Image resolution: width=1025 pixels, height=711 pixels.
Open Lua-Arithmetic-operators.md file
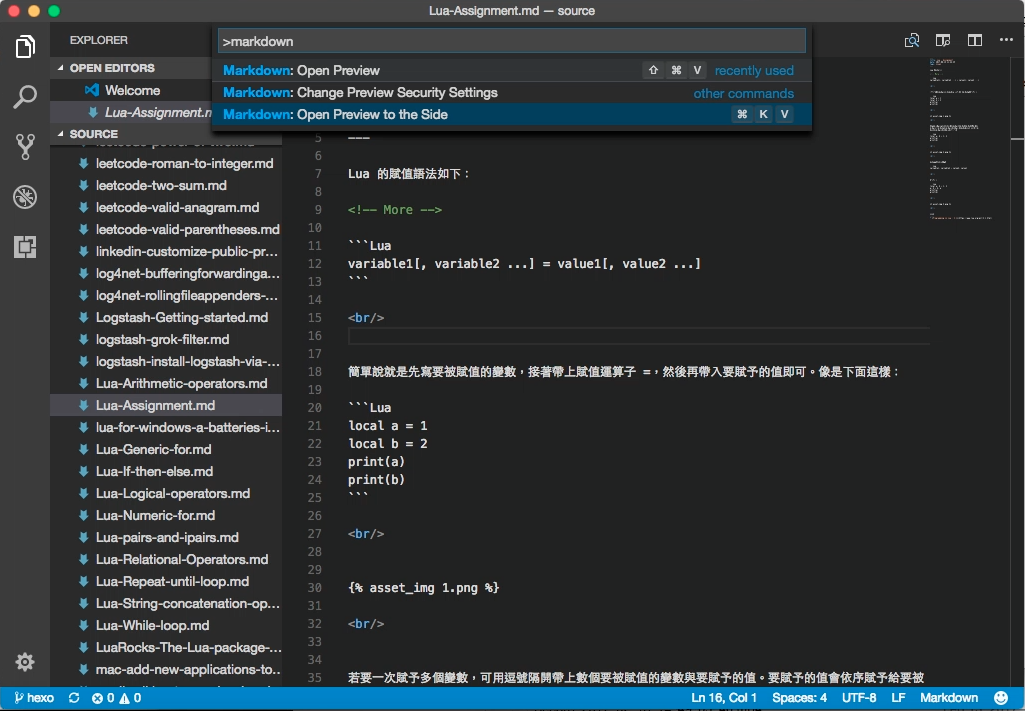pos(166,384)
